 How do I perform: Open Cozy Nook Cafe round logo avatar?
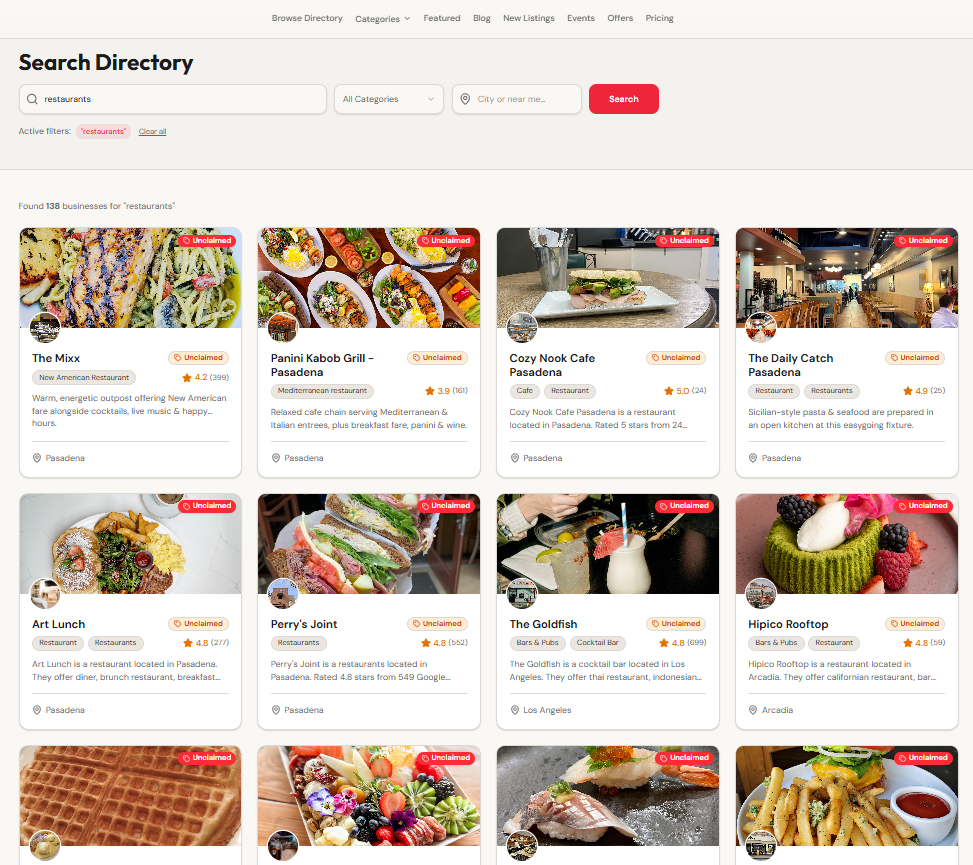[x=522, y=328]
